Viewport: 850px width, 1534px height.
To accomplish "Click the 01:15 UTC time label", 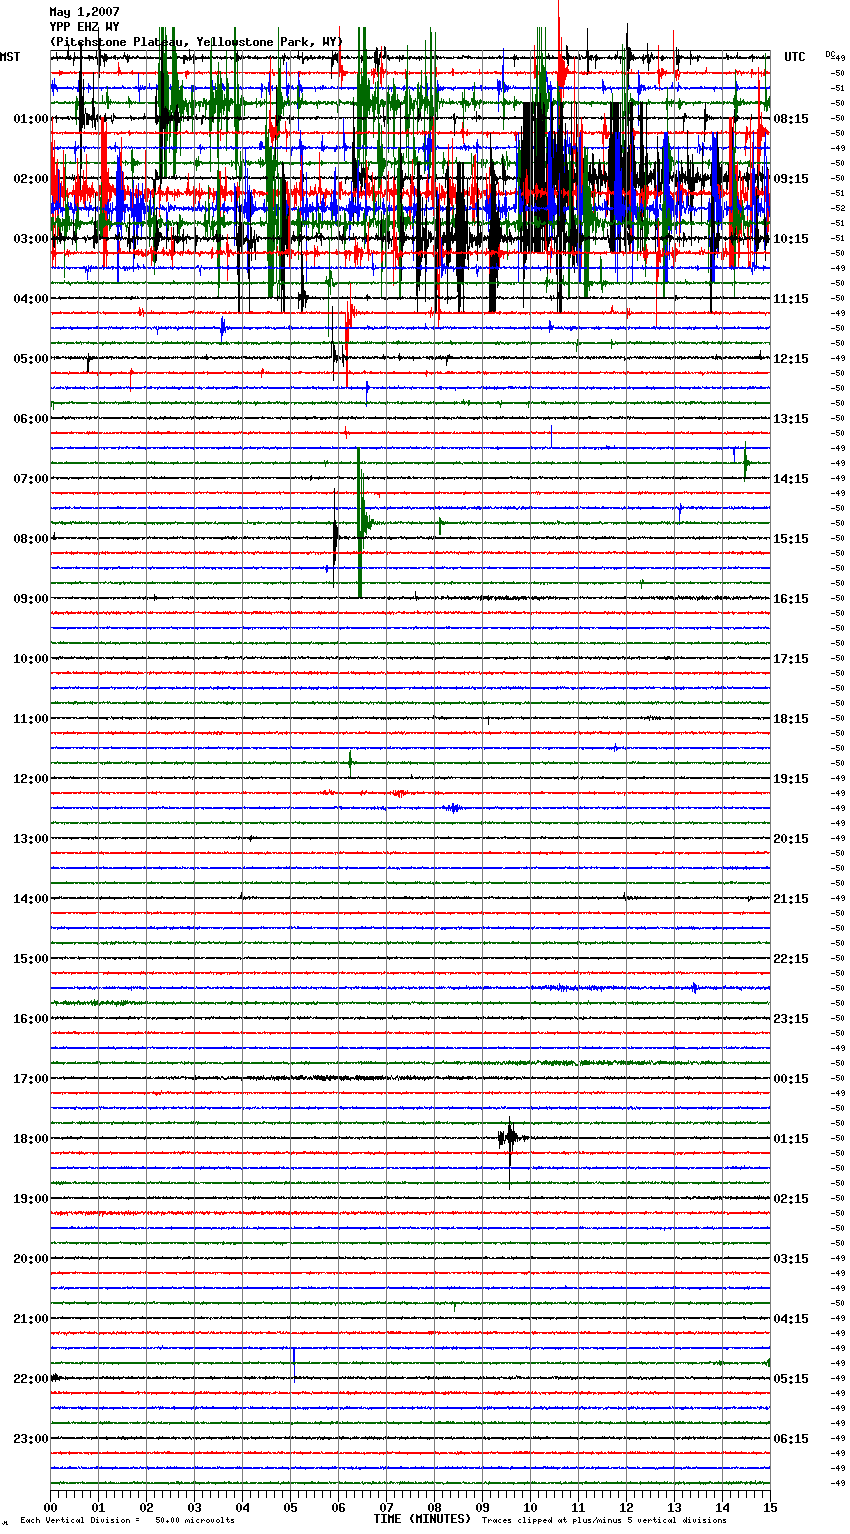I will pyautogui.click(x=791, y=1139).
